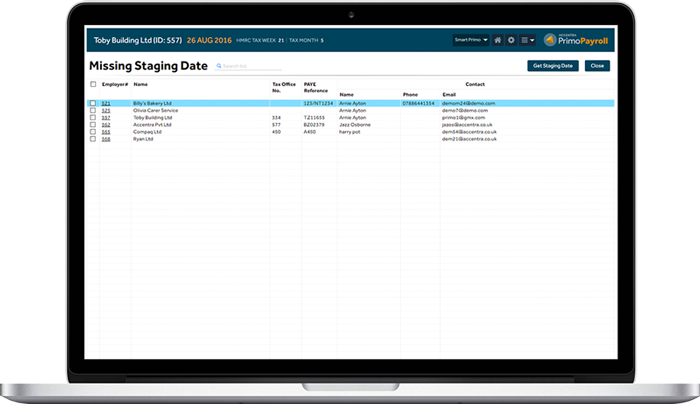
Task: Click the Phone column header
Action: pyautogui.click(x=410, y=95)
